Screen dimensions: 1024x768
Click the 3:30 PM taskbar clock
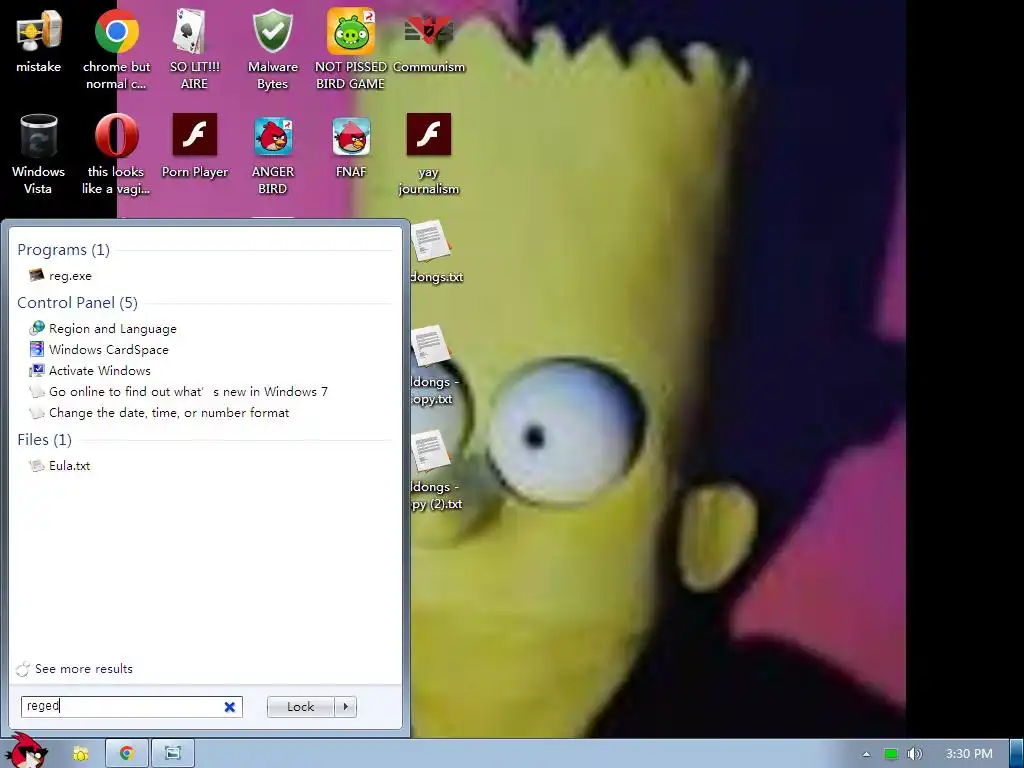(x=969, y=754)
